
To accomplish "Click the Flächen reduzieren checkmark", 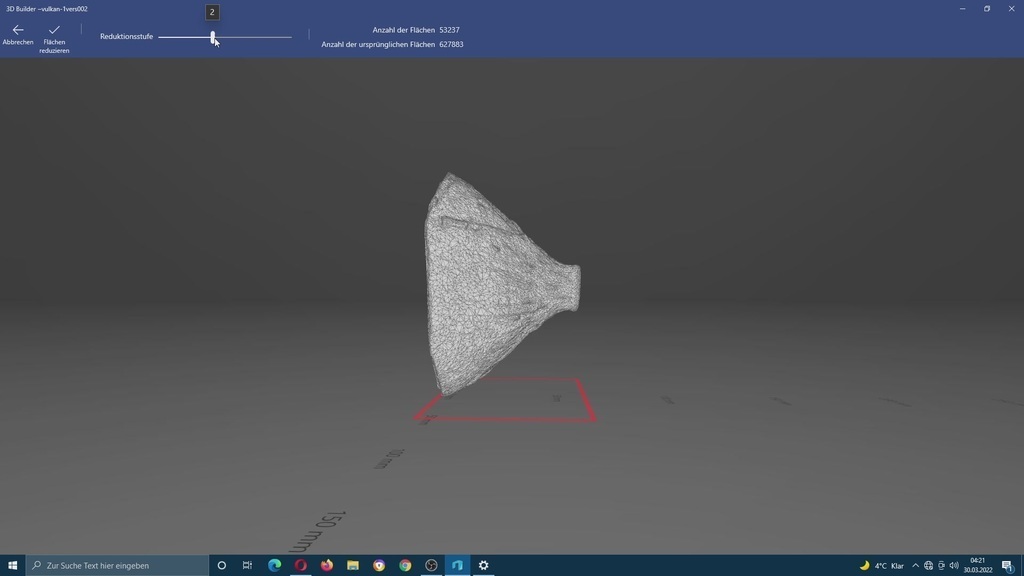I will [54, 29].
